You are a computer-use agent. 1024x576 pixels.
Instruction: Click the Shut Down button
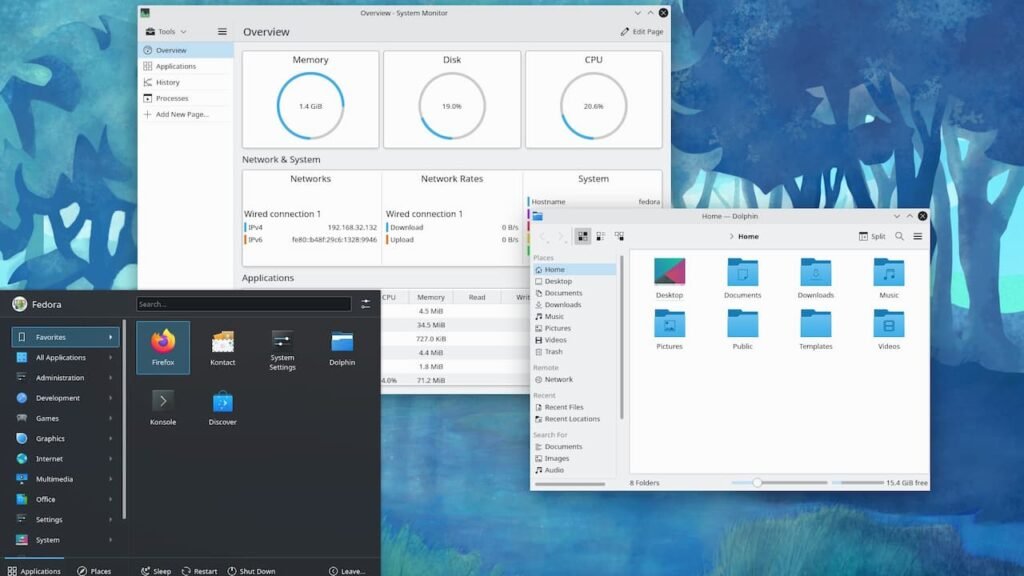(251, 571)
